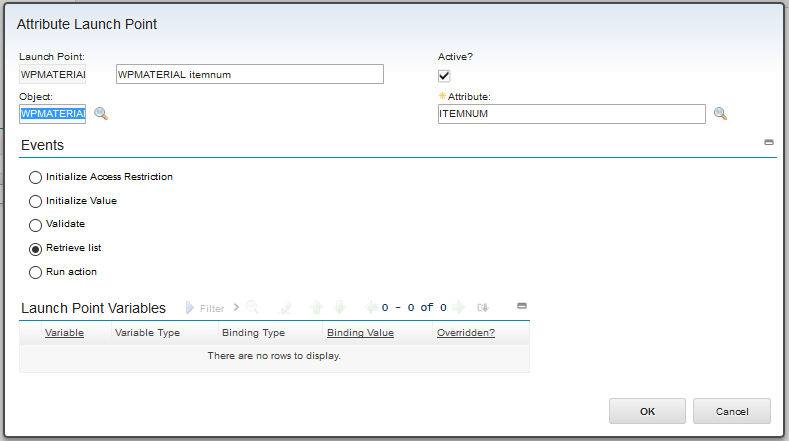Click the Object input field
Viewport: 789px width, 441px height.
pyautogui.click(x=52, y=114)
